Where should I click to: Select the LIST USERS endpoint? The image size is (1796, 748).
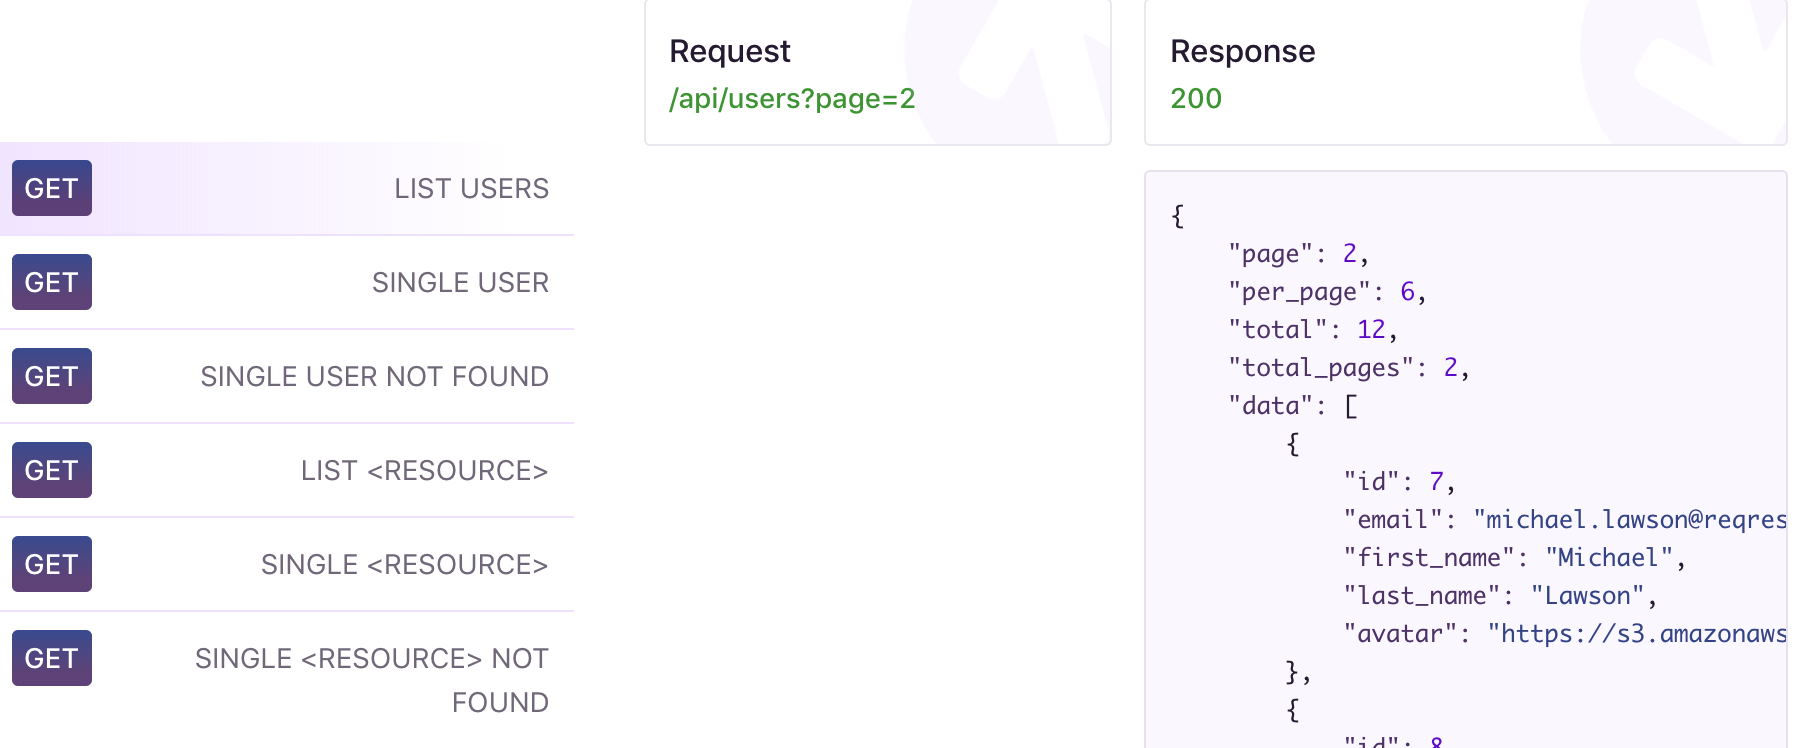(471, 188)
